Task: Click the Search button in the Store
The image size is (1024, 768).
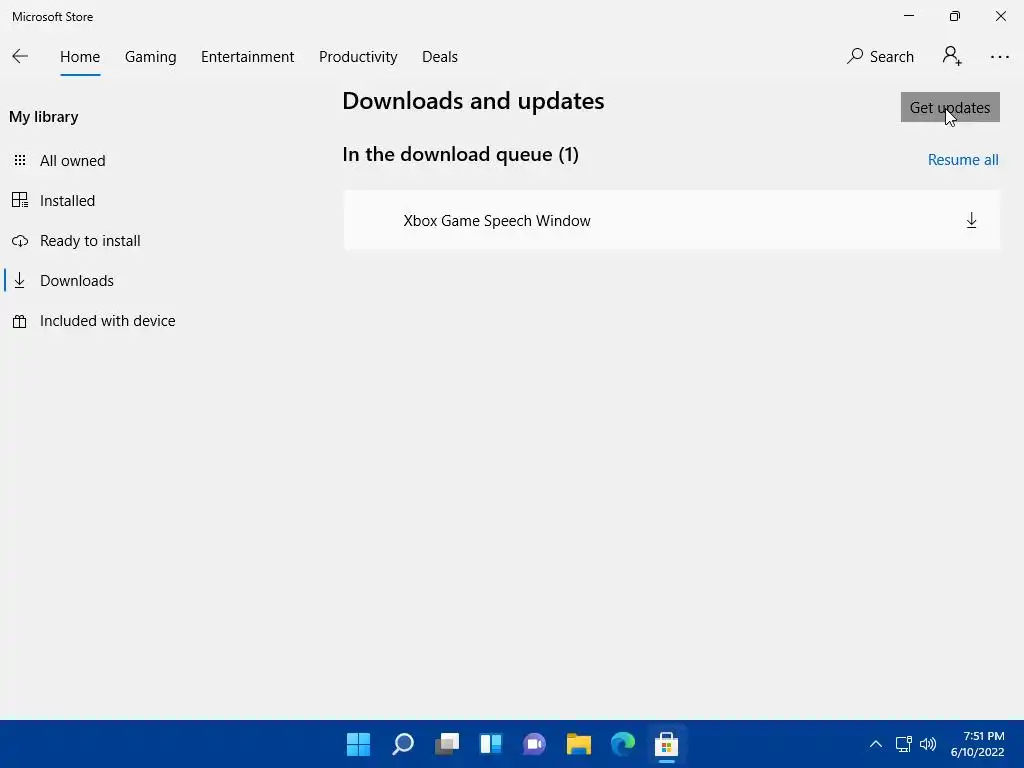Action: tap(880, 57)
